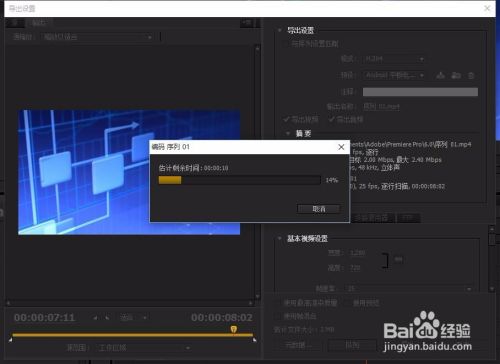Screen dimensions: 500x364
Task: Click the out point handle on timeline
Action: click(x=254, y=339)
